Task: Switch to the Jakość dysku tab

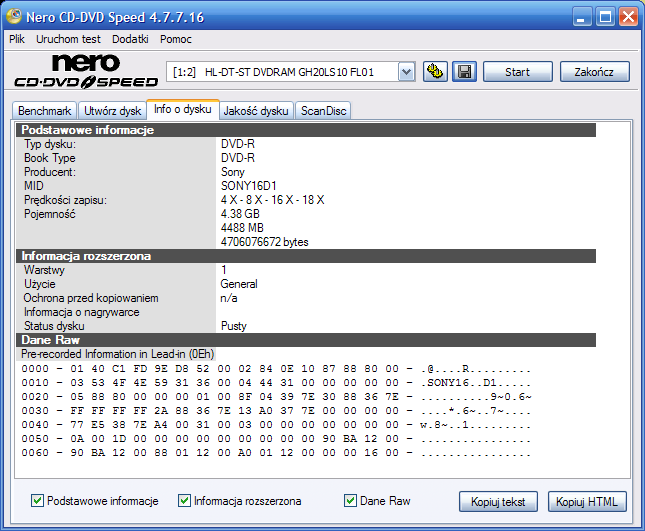Action: click(256, 111)
